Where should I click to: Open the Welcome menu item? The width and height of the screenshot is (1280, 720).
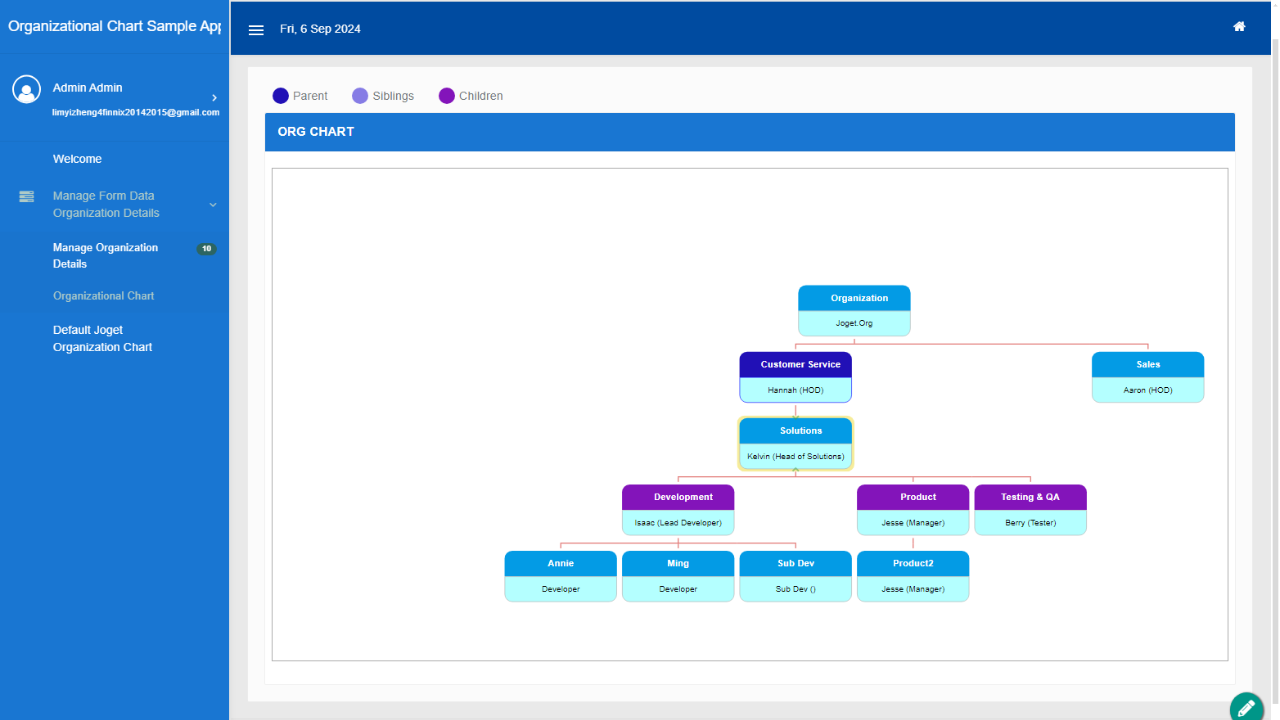(x=77, y=159)
